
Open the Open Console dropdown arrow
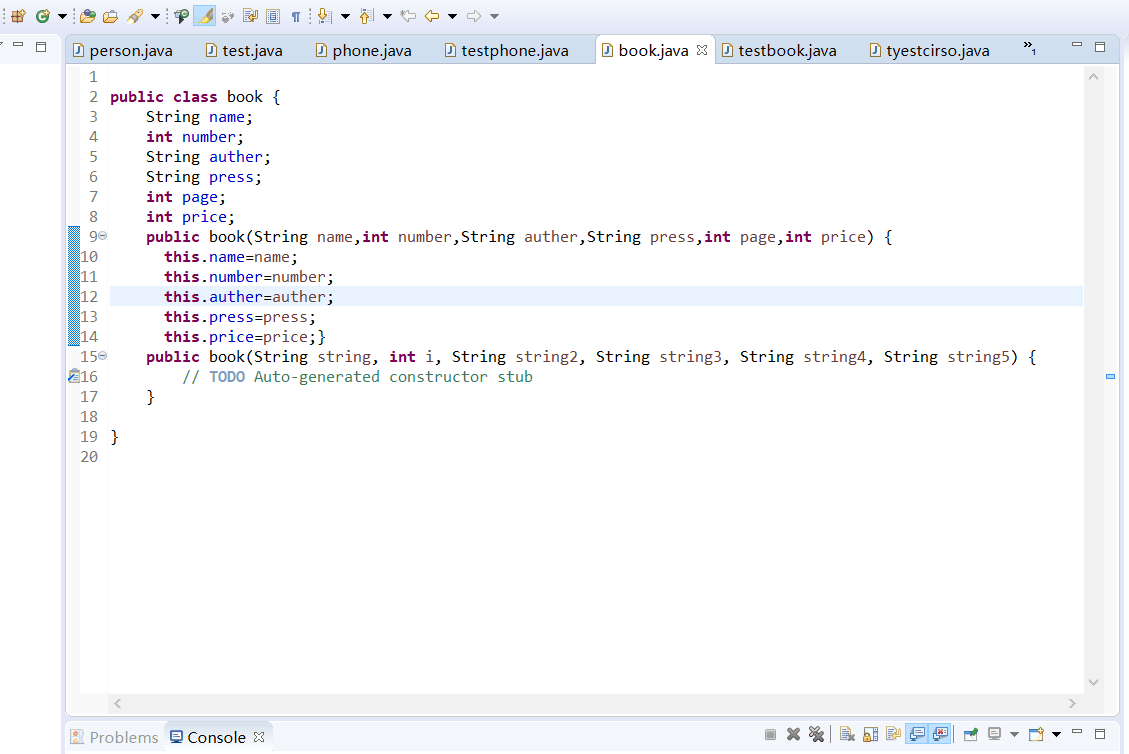point(1056,735)
